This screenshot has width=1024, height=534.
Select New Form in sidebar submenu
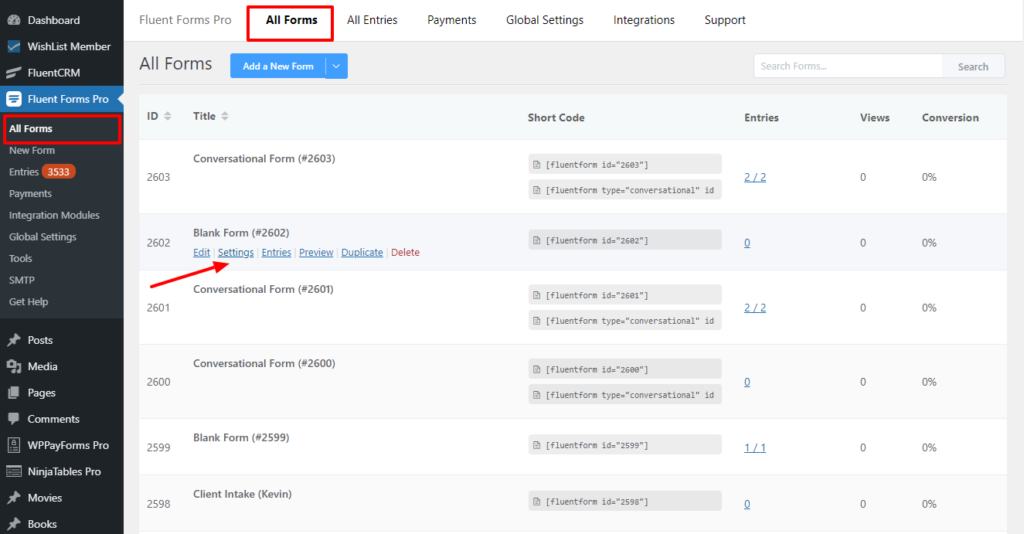point(32,150)
